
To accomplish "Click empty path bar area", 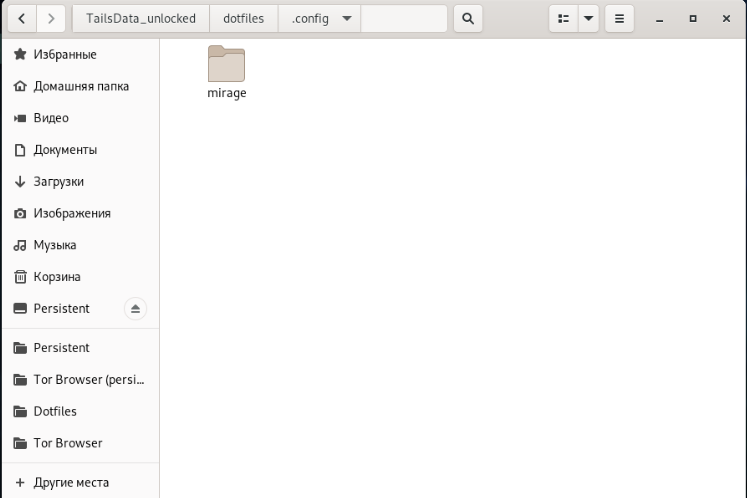I will (403, 19).
